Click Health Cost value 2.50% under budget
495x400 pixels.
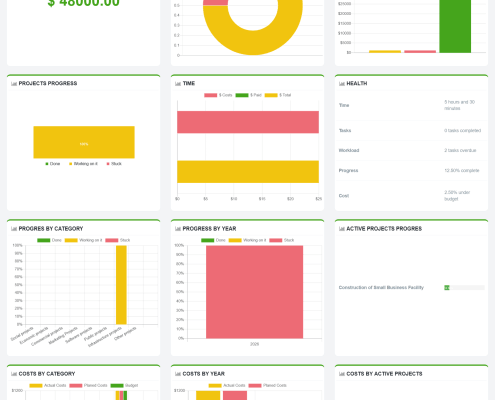pyautogui.click(x=457, y=196)
